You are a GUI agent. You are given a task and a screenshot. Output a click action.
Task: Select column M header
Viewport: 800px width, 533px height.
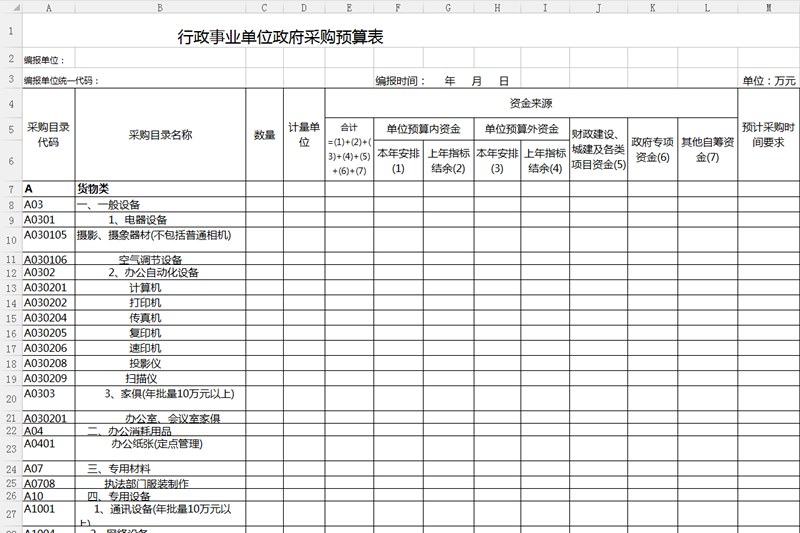click(x=768, y=7)
